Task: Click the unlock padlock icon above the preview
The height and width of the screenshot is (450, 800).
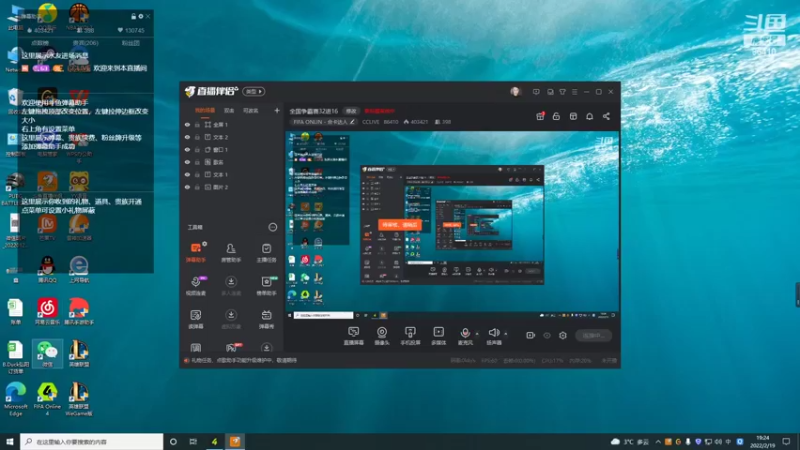Action: click(556, 116)
